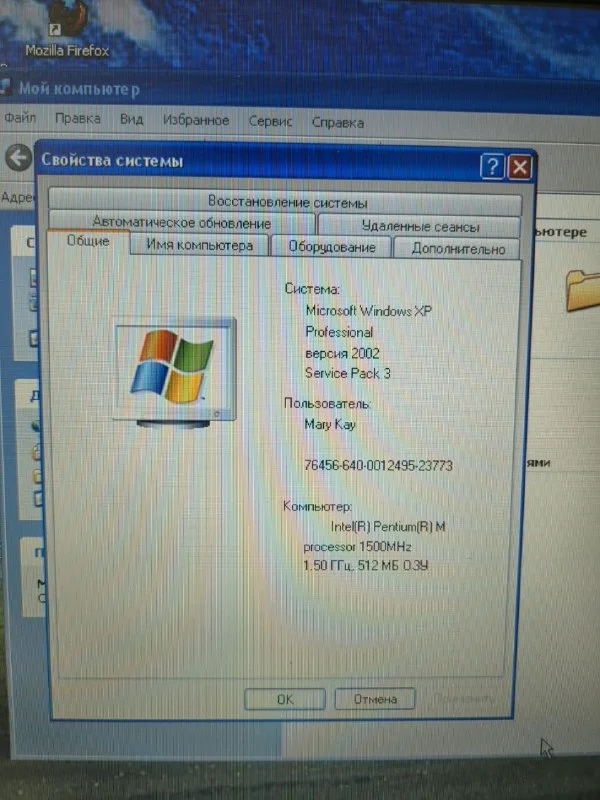Click the Service Pack 3 text
The image size is (600, 800).
[347, 373]
